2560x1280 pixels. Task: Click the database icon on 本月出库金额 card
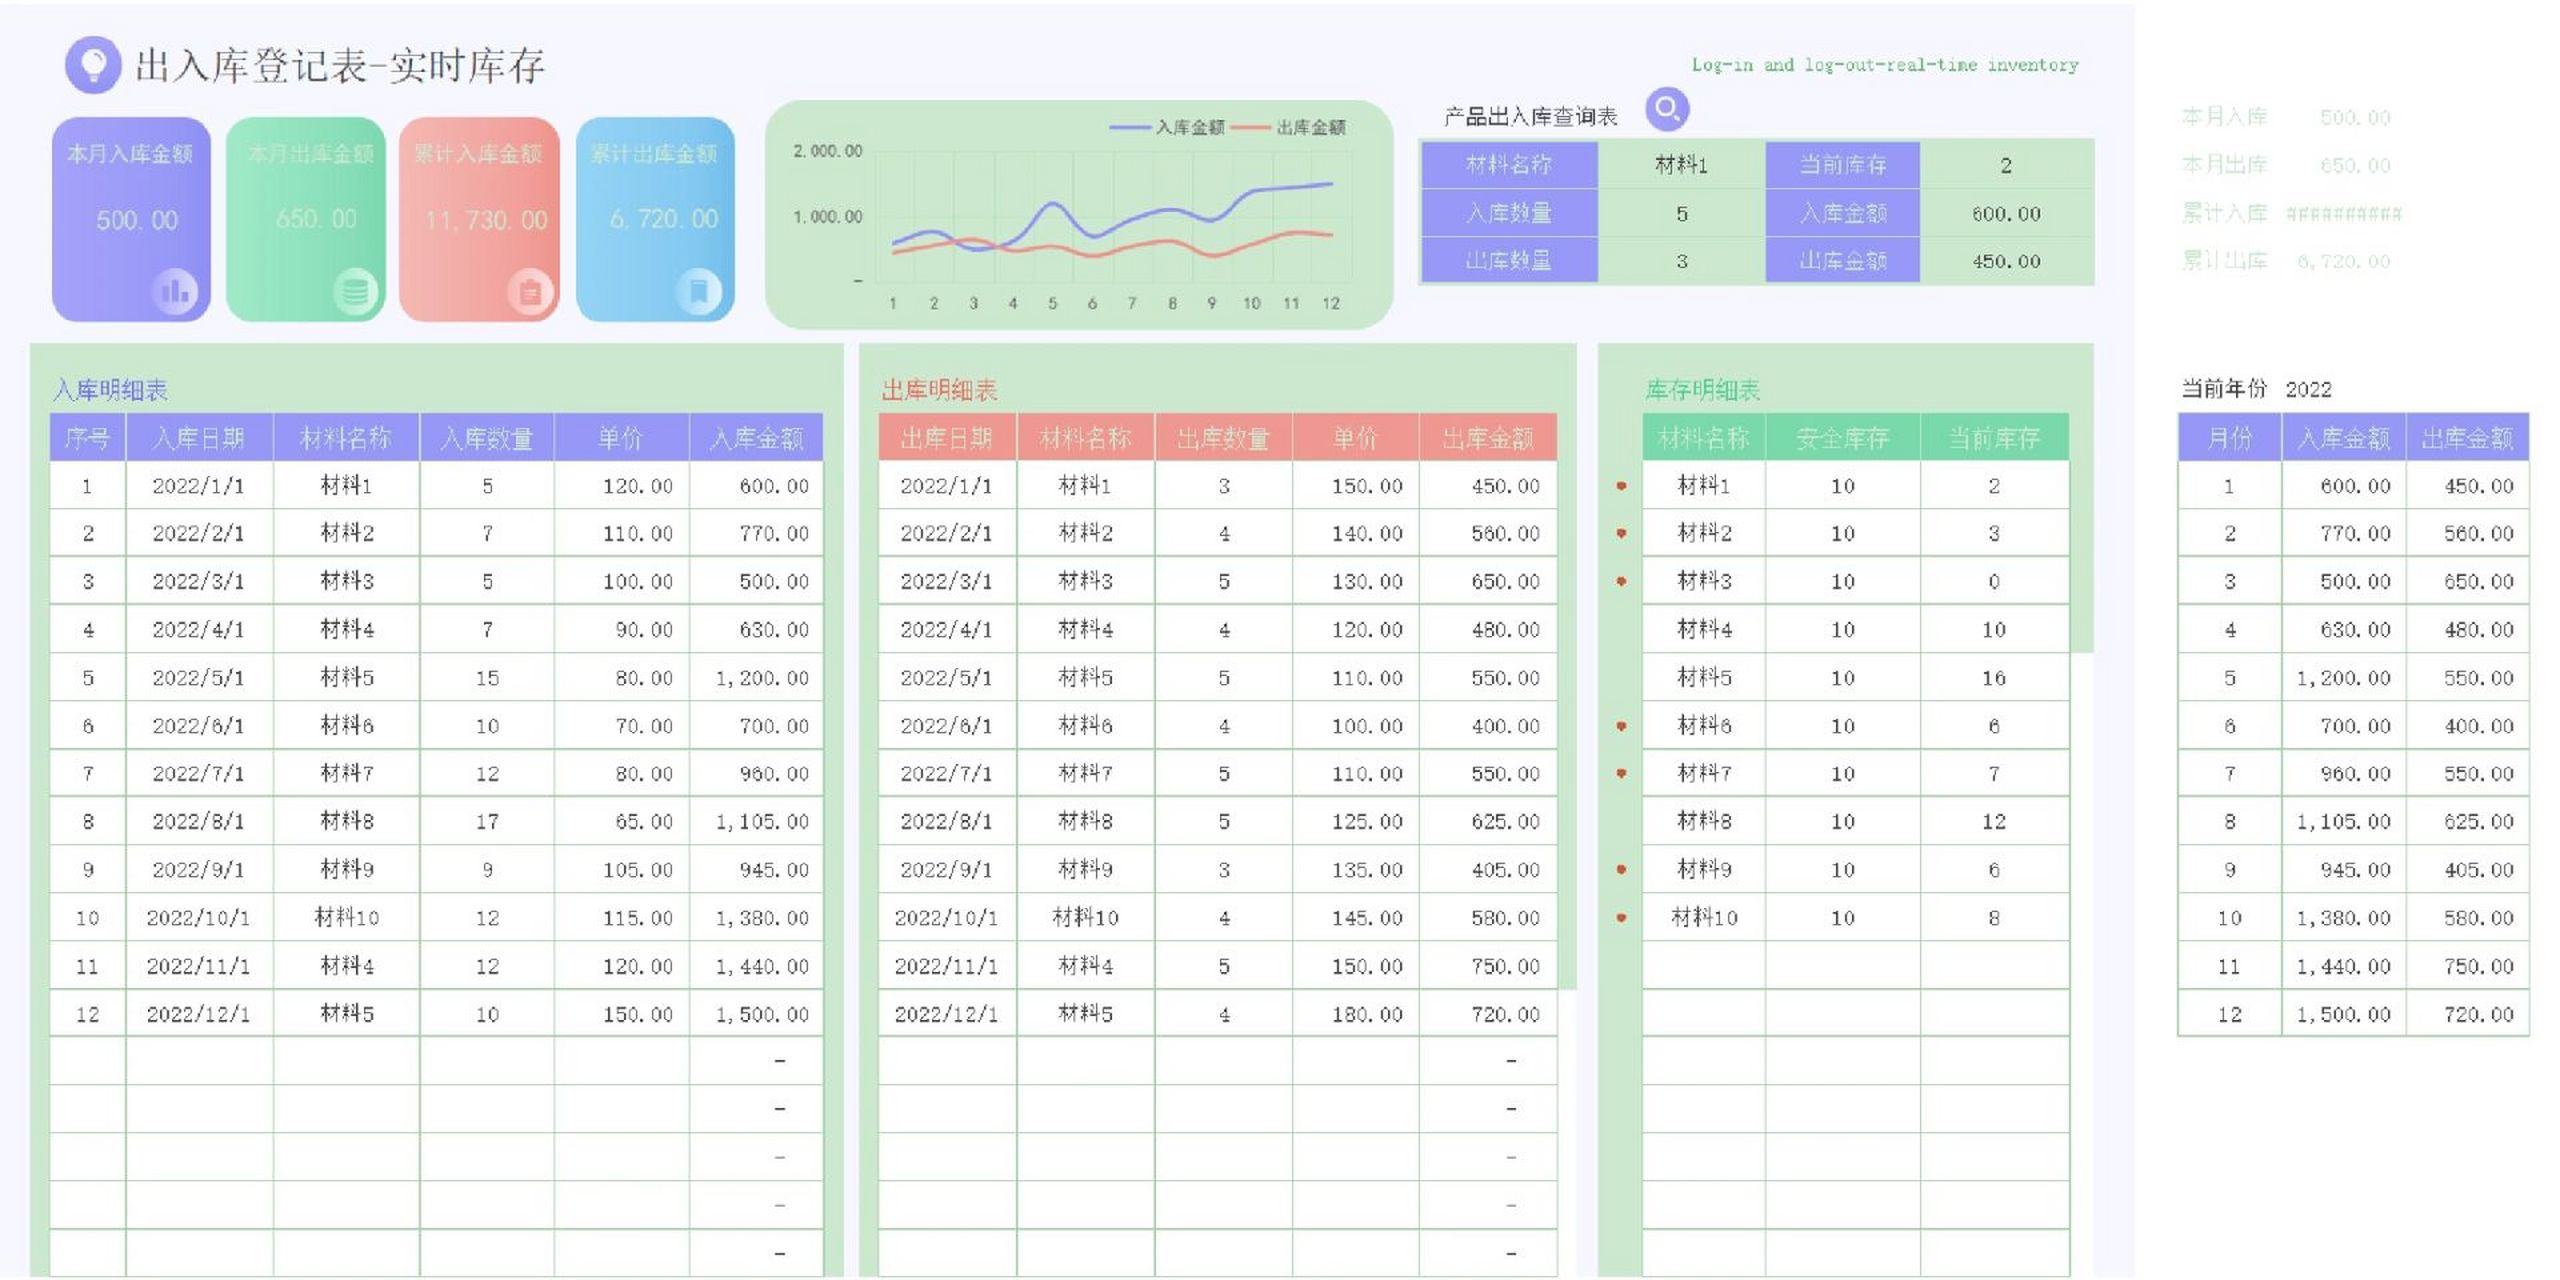(x=355, y=291)
